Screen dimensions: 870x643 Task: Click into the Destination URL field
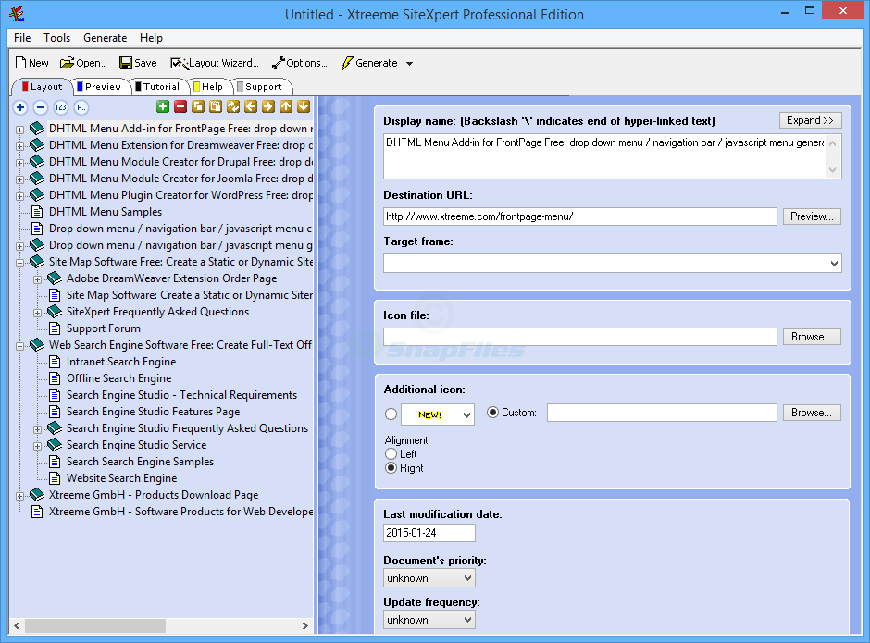[580, 217]
